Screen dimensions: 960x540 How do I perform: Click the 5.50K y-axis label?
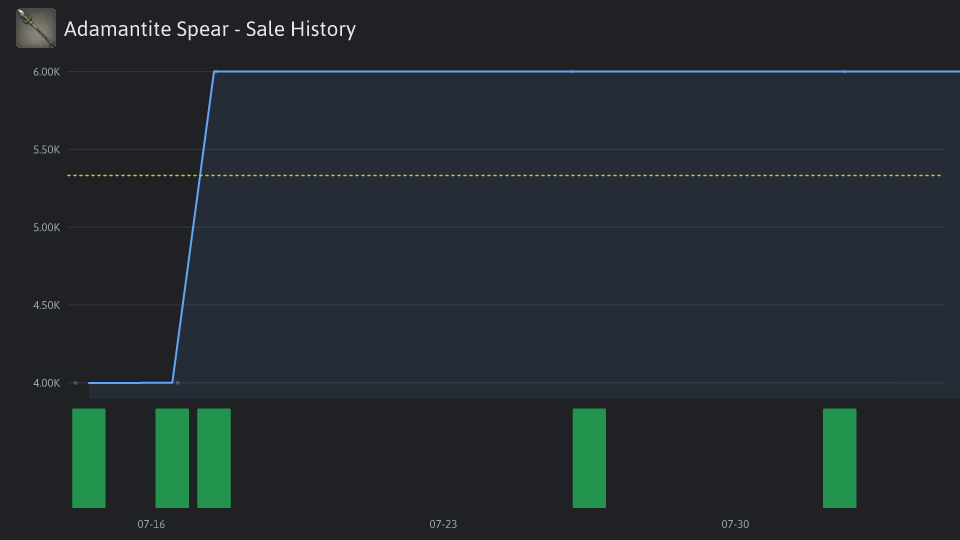coord(47,150)
